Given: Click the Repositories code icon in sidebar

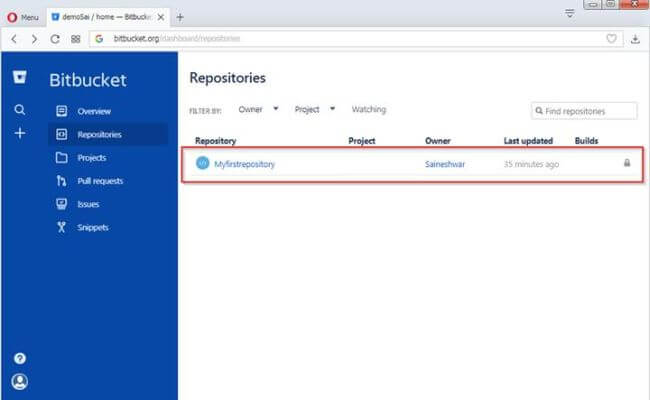Looking at the screenshot, I should coord(62,134).
